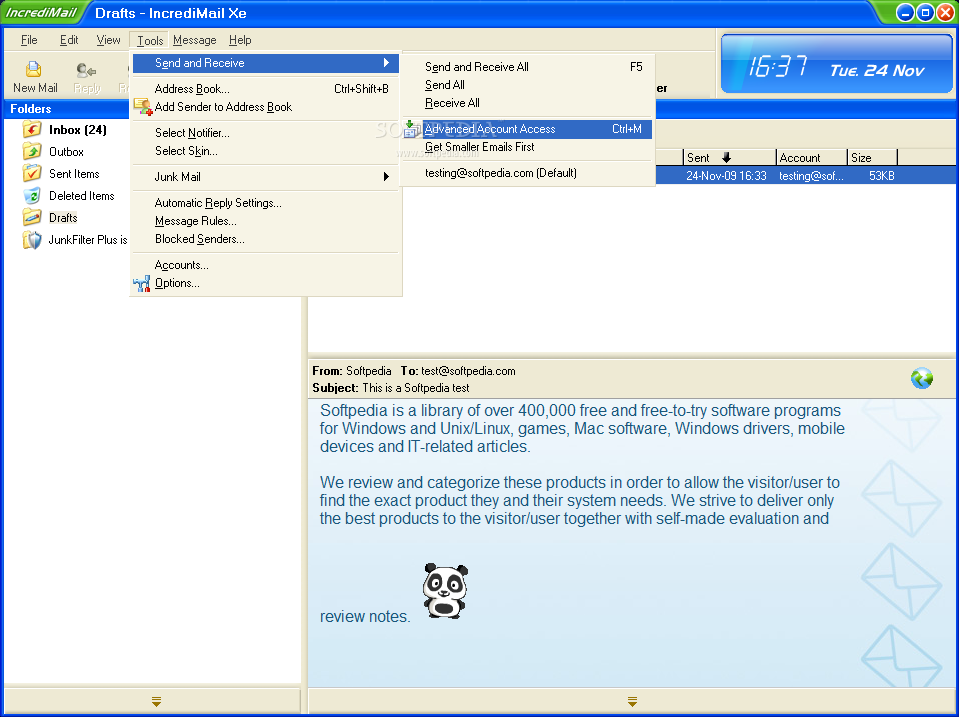Open Accounts from Tools menu
This screenshot has width=959, height=717.
[x=265, y=265]
